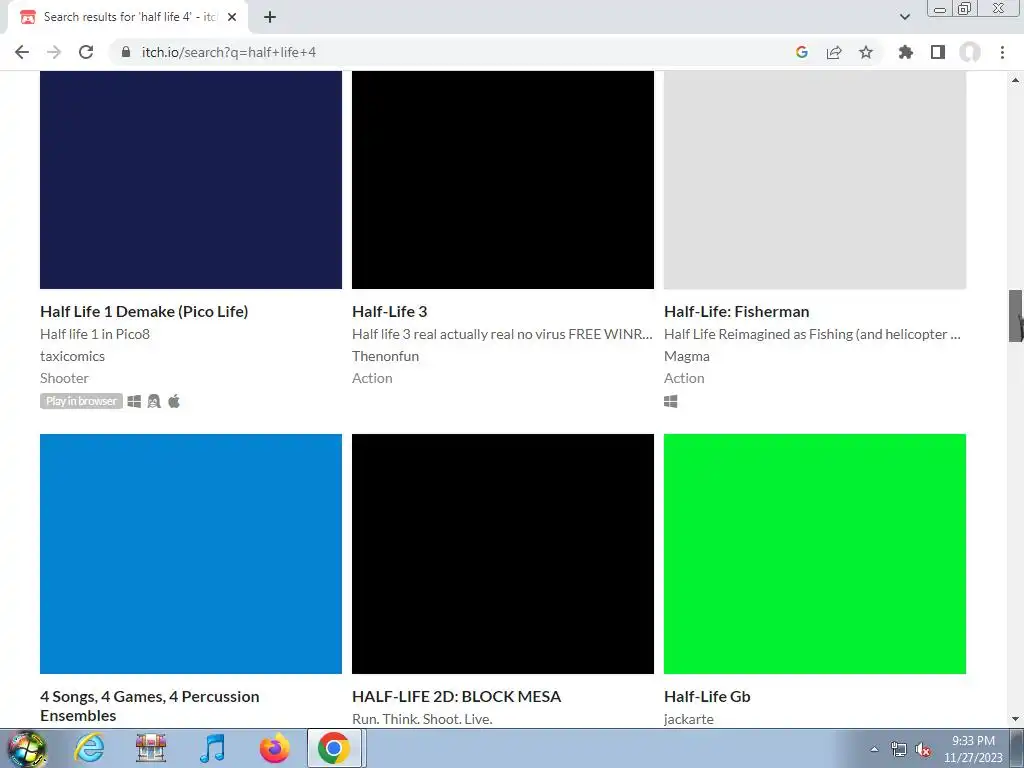Go back to the previous page
The height and width of the screenshot is (768, 1024).
pos(22,52)
